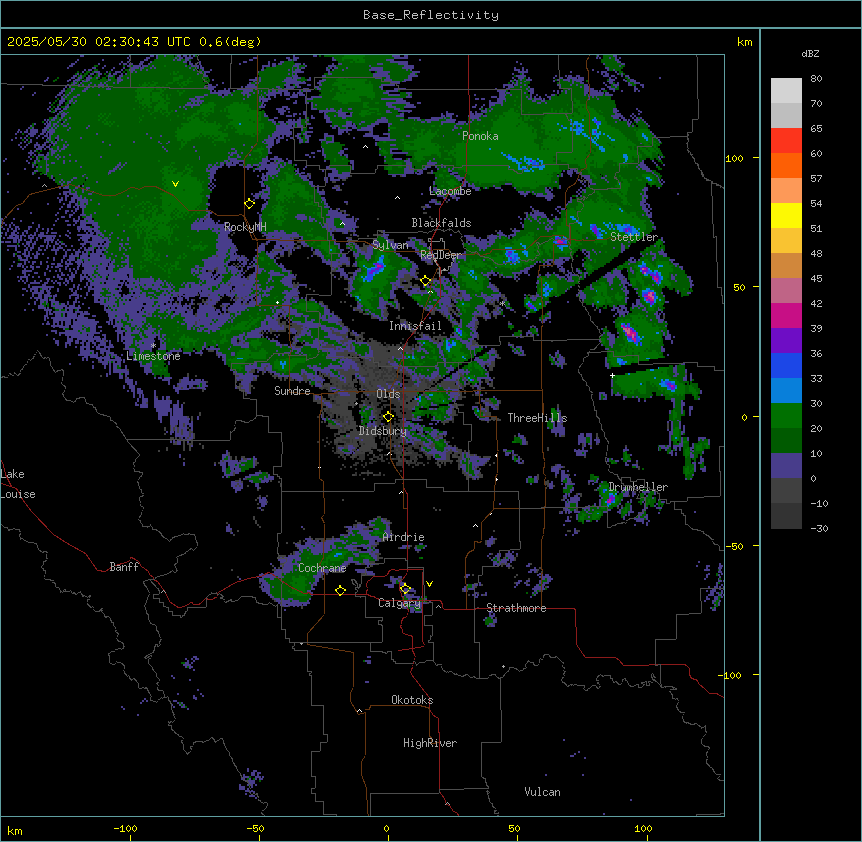Pick the mauve pink 42–45 dBZ legend swatch

[x=786, y=291]
